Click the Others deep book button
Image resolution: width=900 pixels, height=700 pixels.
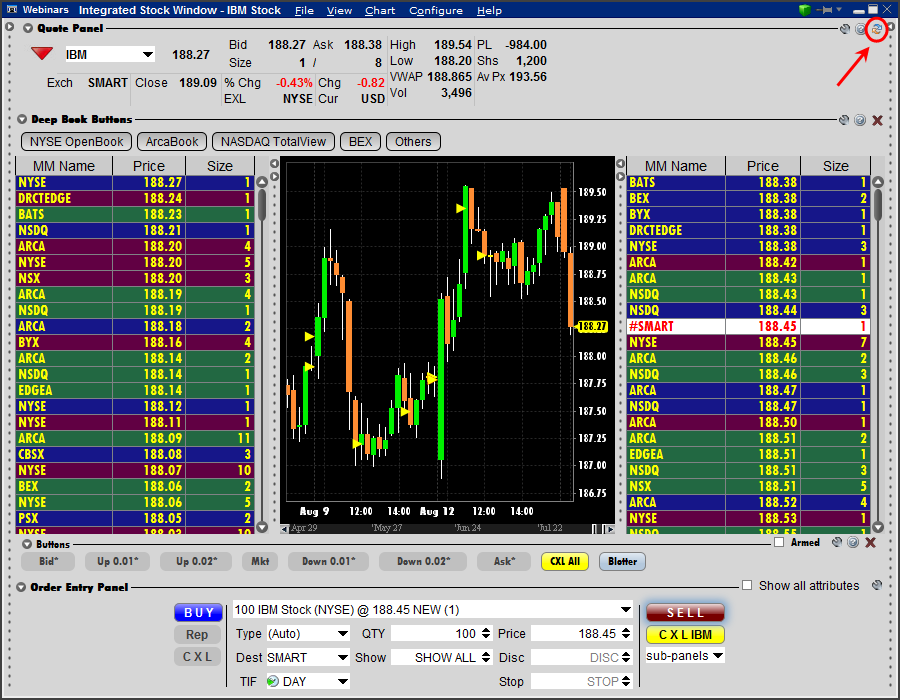[x=413, y=142]
